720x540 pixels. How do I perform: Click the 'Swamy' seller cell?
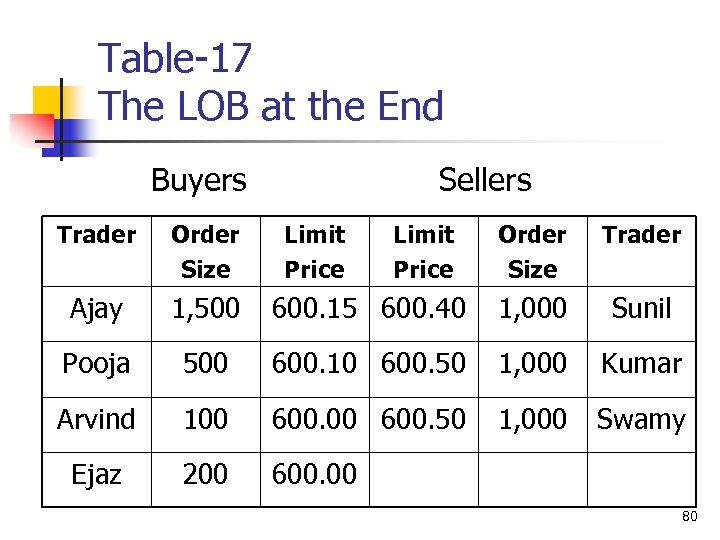tap(641, 419)
